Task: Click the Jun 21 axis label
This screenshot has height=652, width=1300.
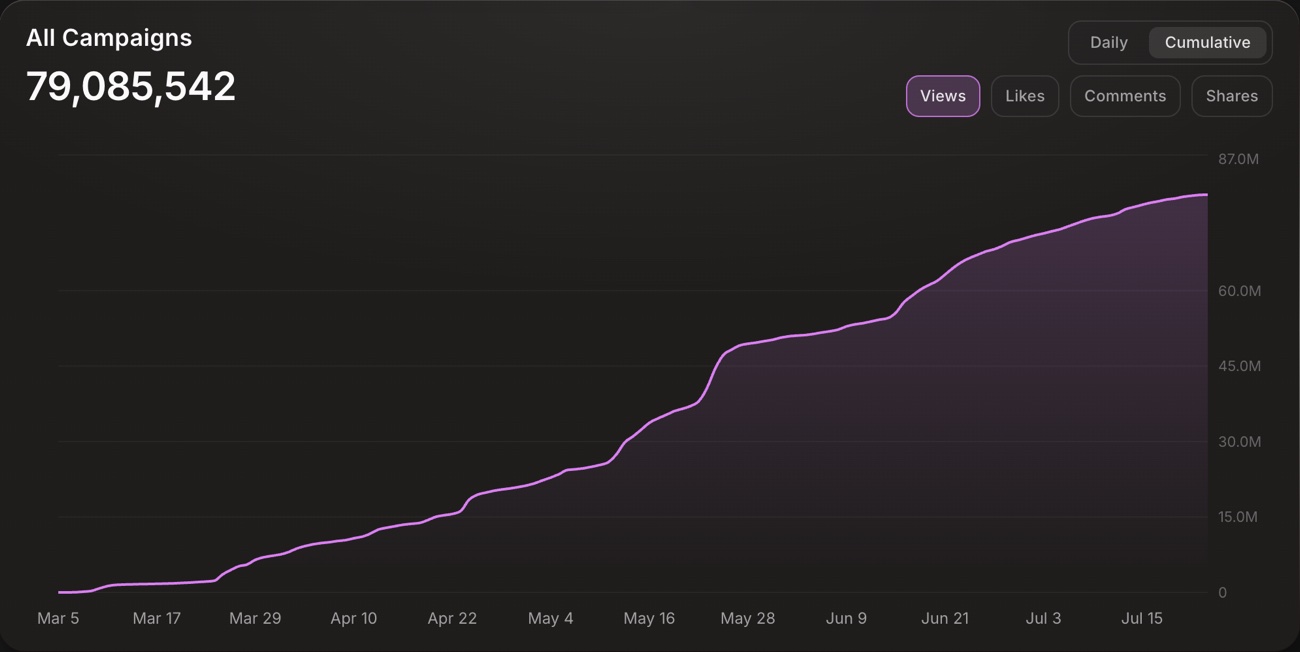Action: point(945,619)
